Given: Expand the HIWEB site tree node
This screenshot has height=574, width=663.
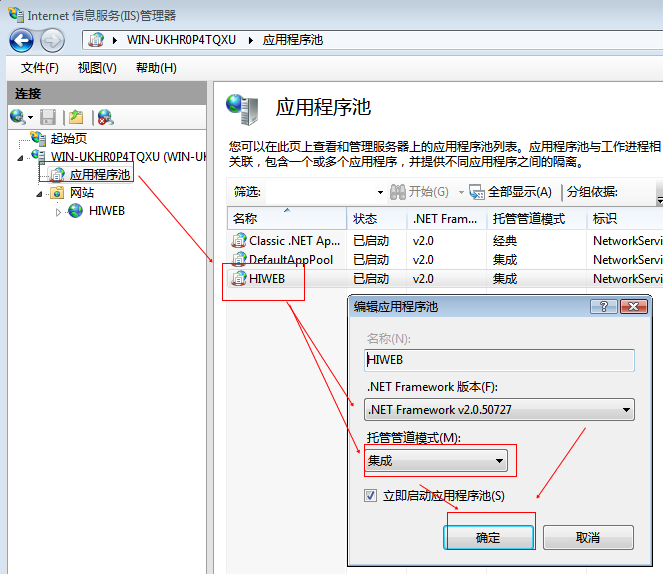Looking at the screenshot, I should click(x=58, y=212).
